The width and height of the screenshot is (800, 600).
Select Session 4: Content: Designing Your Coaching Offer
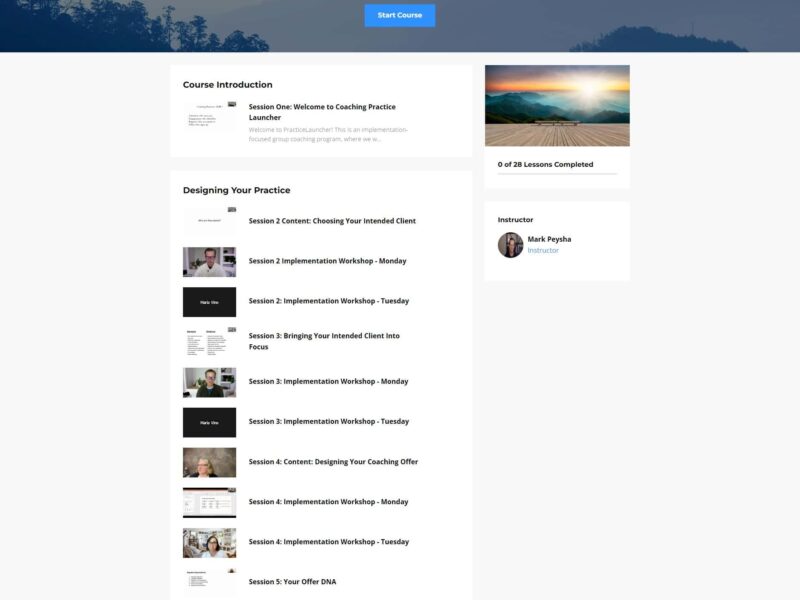point(331,461)
